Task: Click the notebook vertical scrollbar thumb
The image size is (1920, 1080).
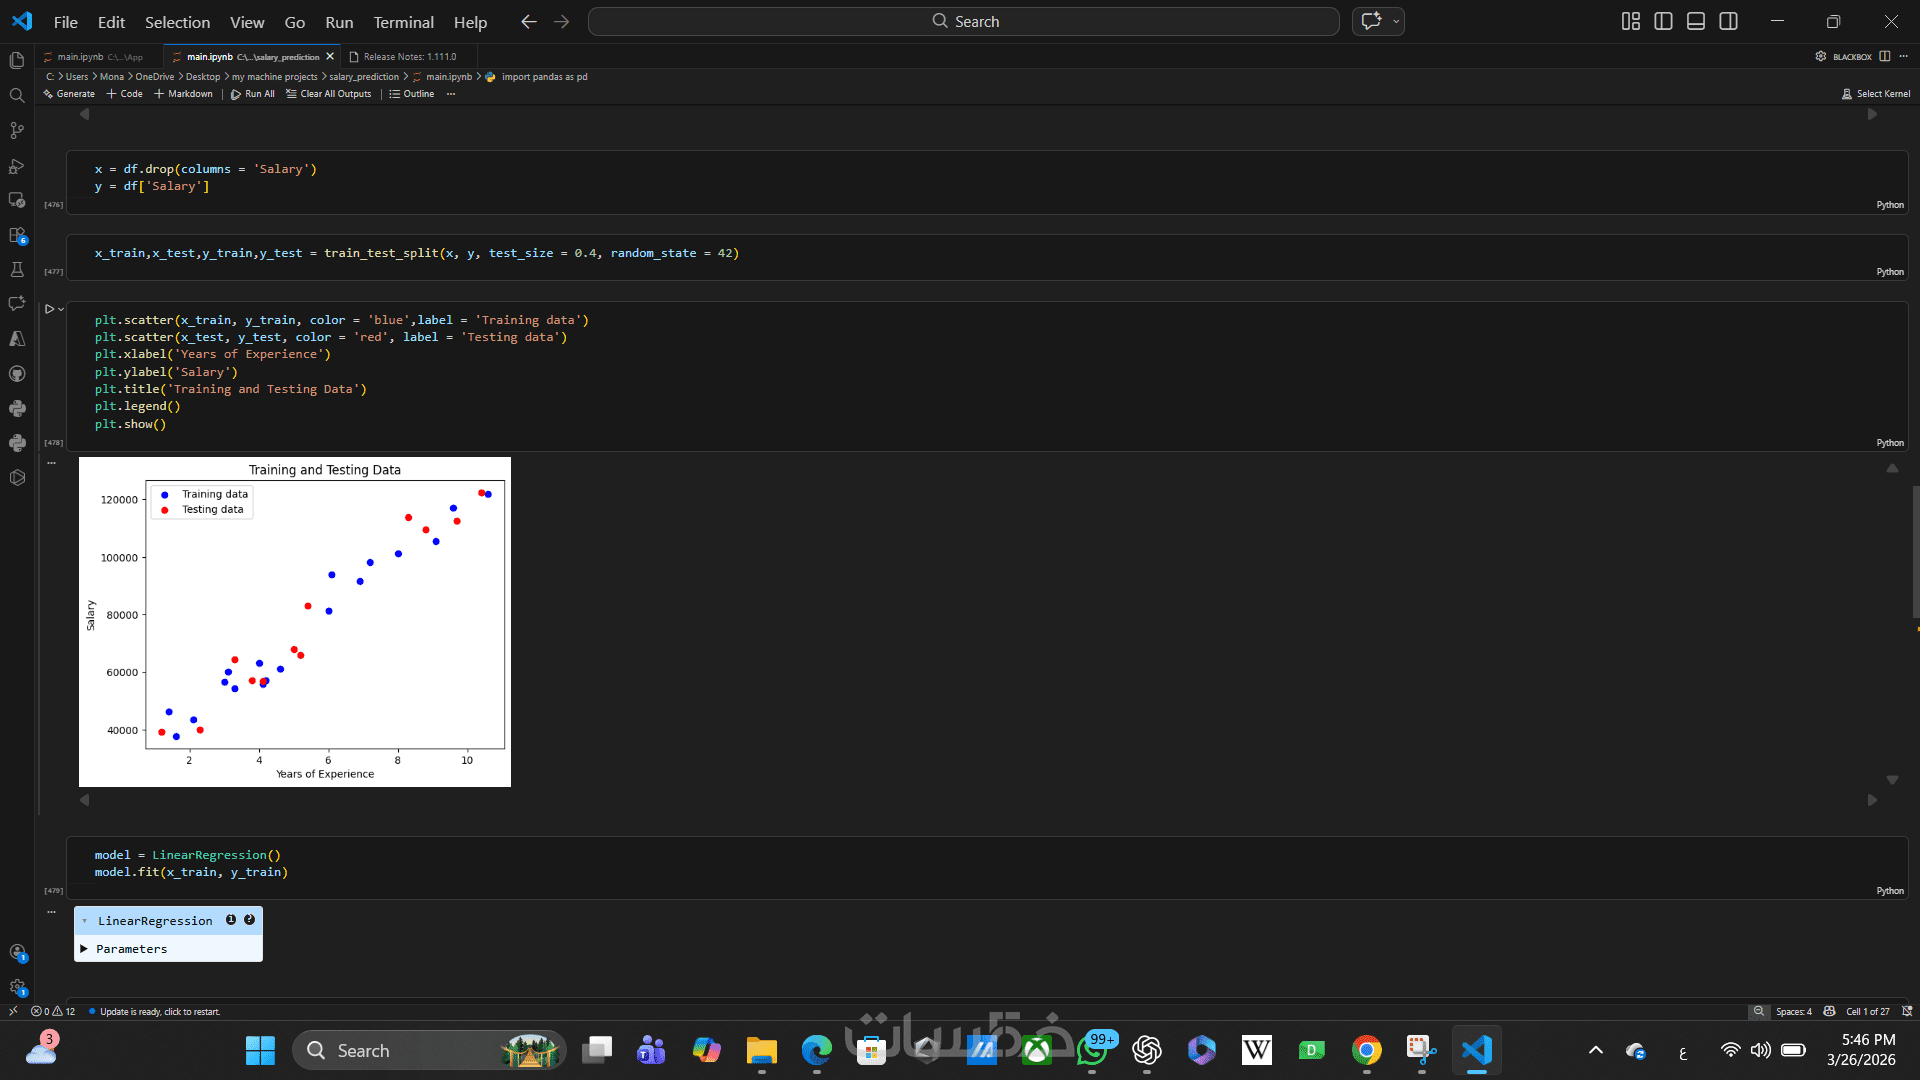Action: point(1915,550)
